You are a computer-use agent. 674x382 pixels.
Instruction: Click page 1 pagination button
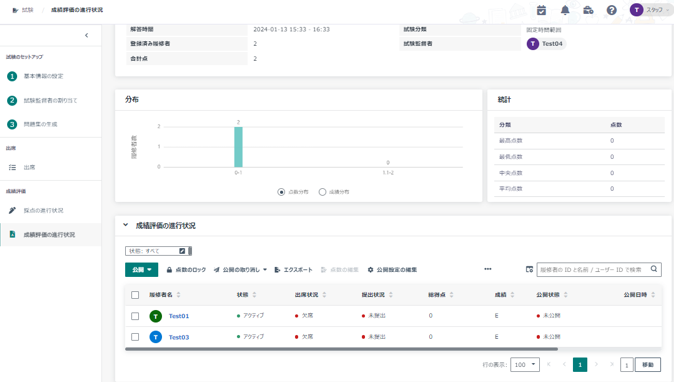(580, 364)
